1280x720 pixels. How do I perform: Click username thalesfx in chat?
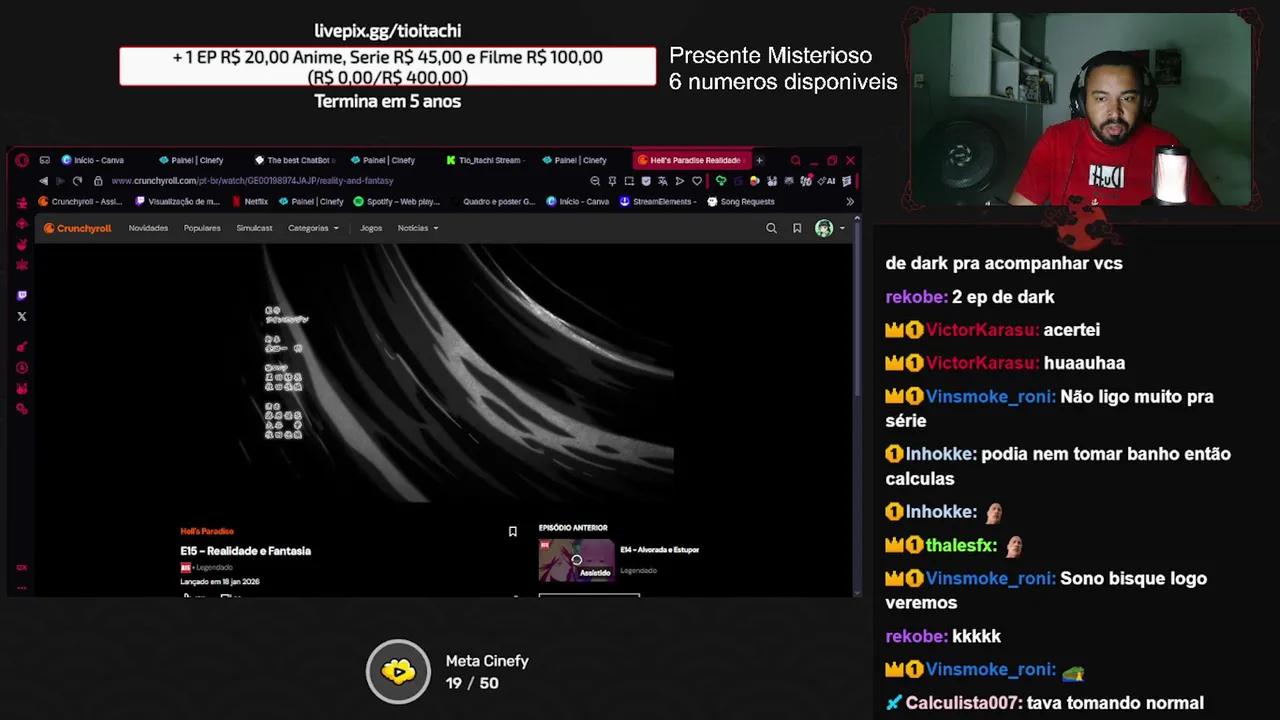point(961,545)
